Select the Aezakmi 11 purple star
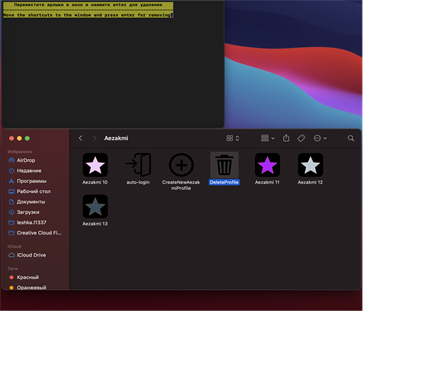 click(x=267, y=165)
